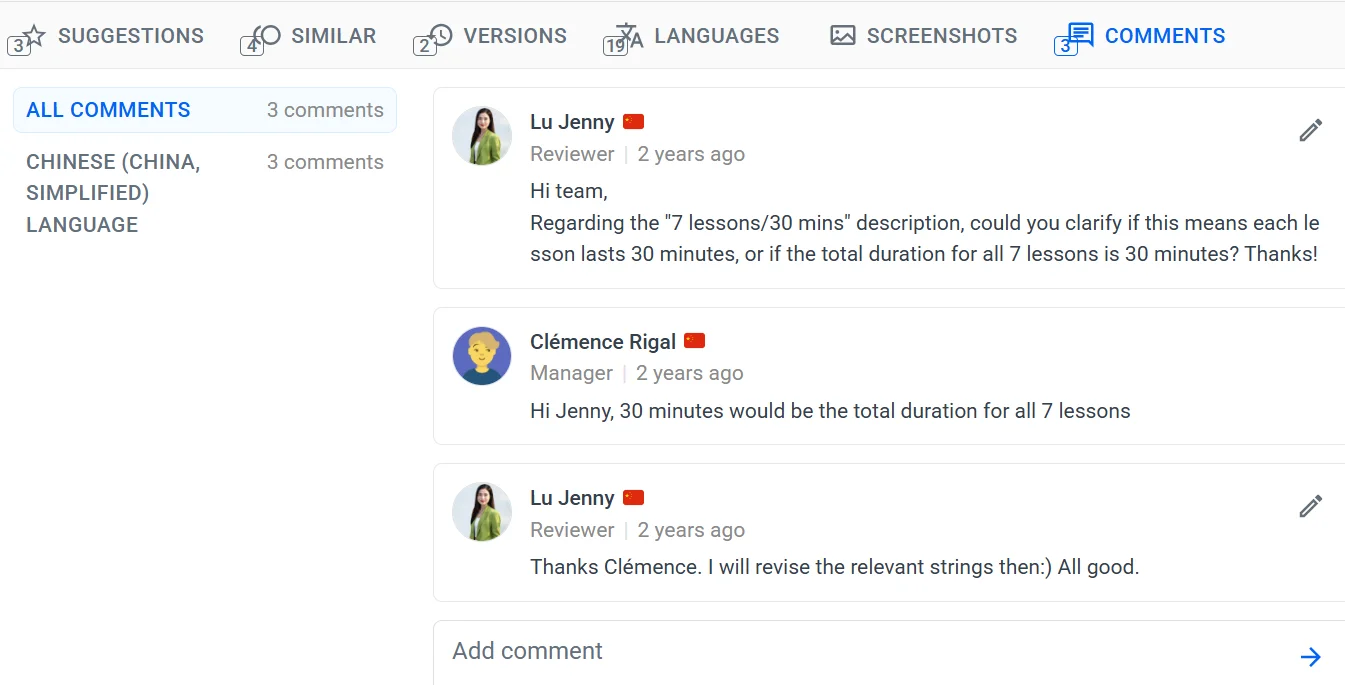Click the flag beside first Lu Jenny
The image size is (1345, 685).
point(633,122)
